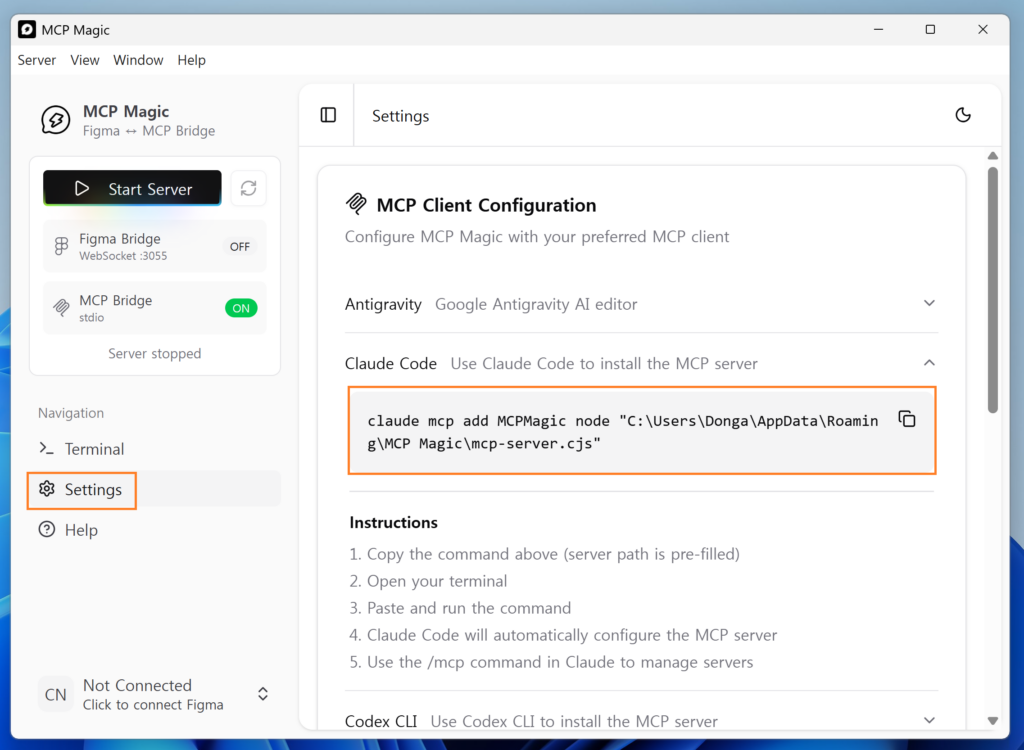Click "Copy the command above" instruction step

click(x=553, y=554)
